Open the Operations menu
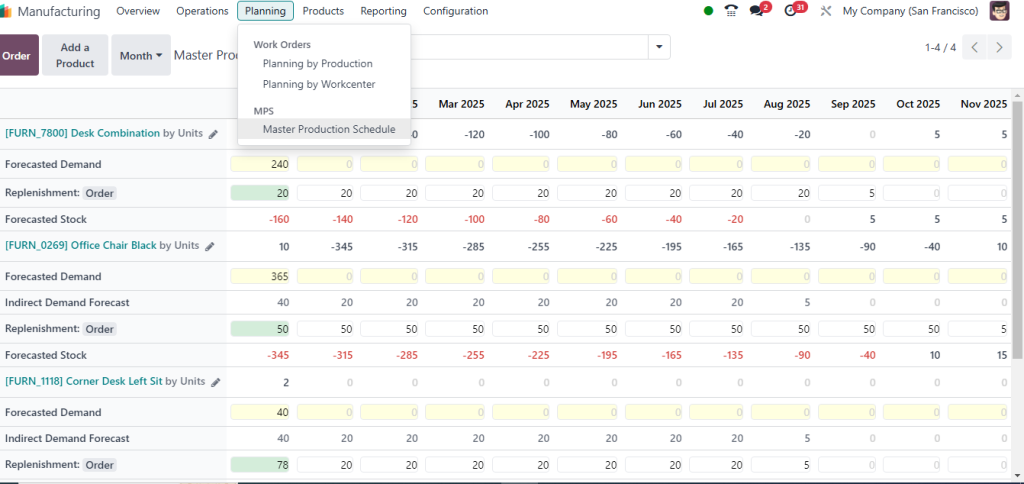The image size is (1024, 484). click(x=202, y=11)
